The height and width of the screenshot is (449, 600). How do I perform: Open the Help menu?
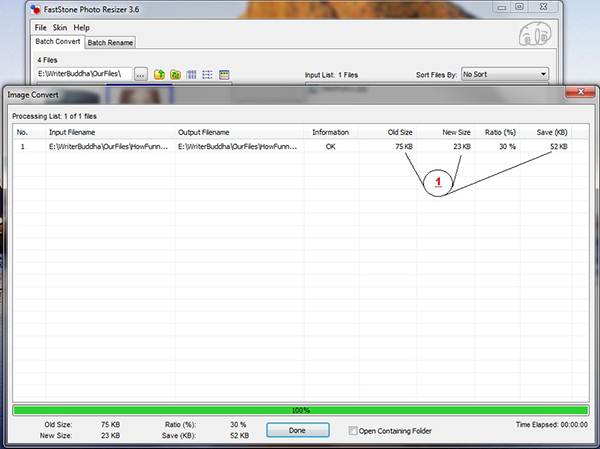[82, 28]
